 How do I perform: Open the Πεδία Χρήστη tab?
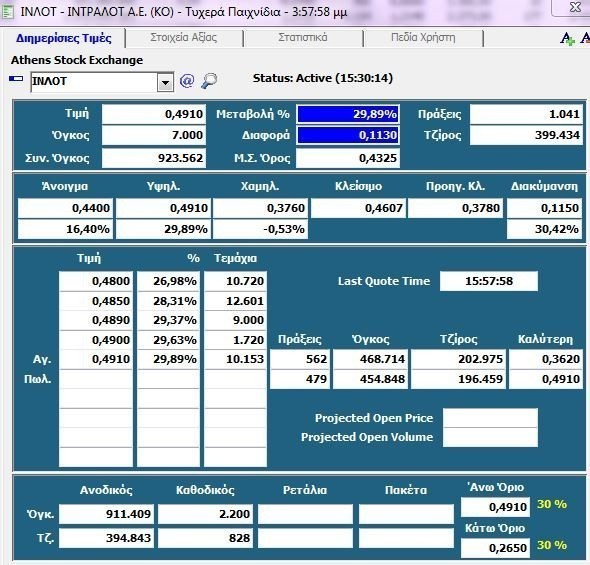pyautogui.click(x=423, y=38)
